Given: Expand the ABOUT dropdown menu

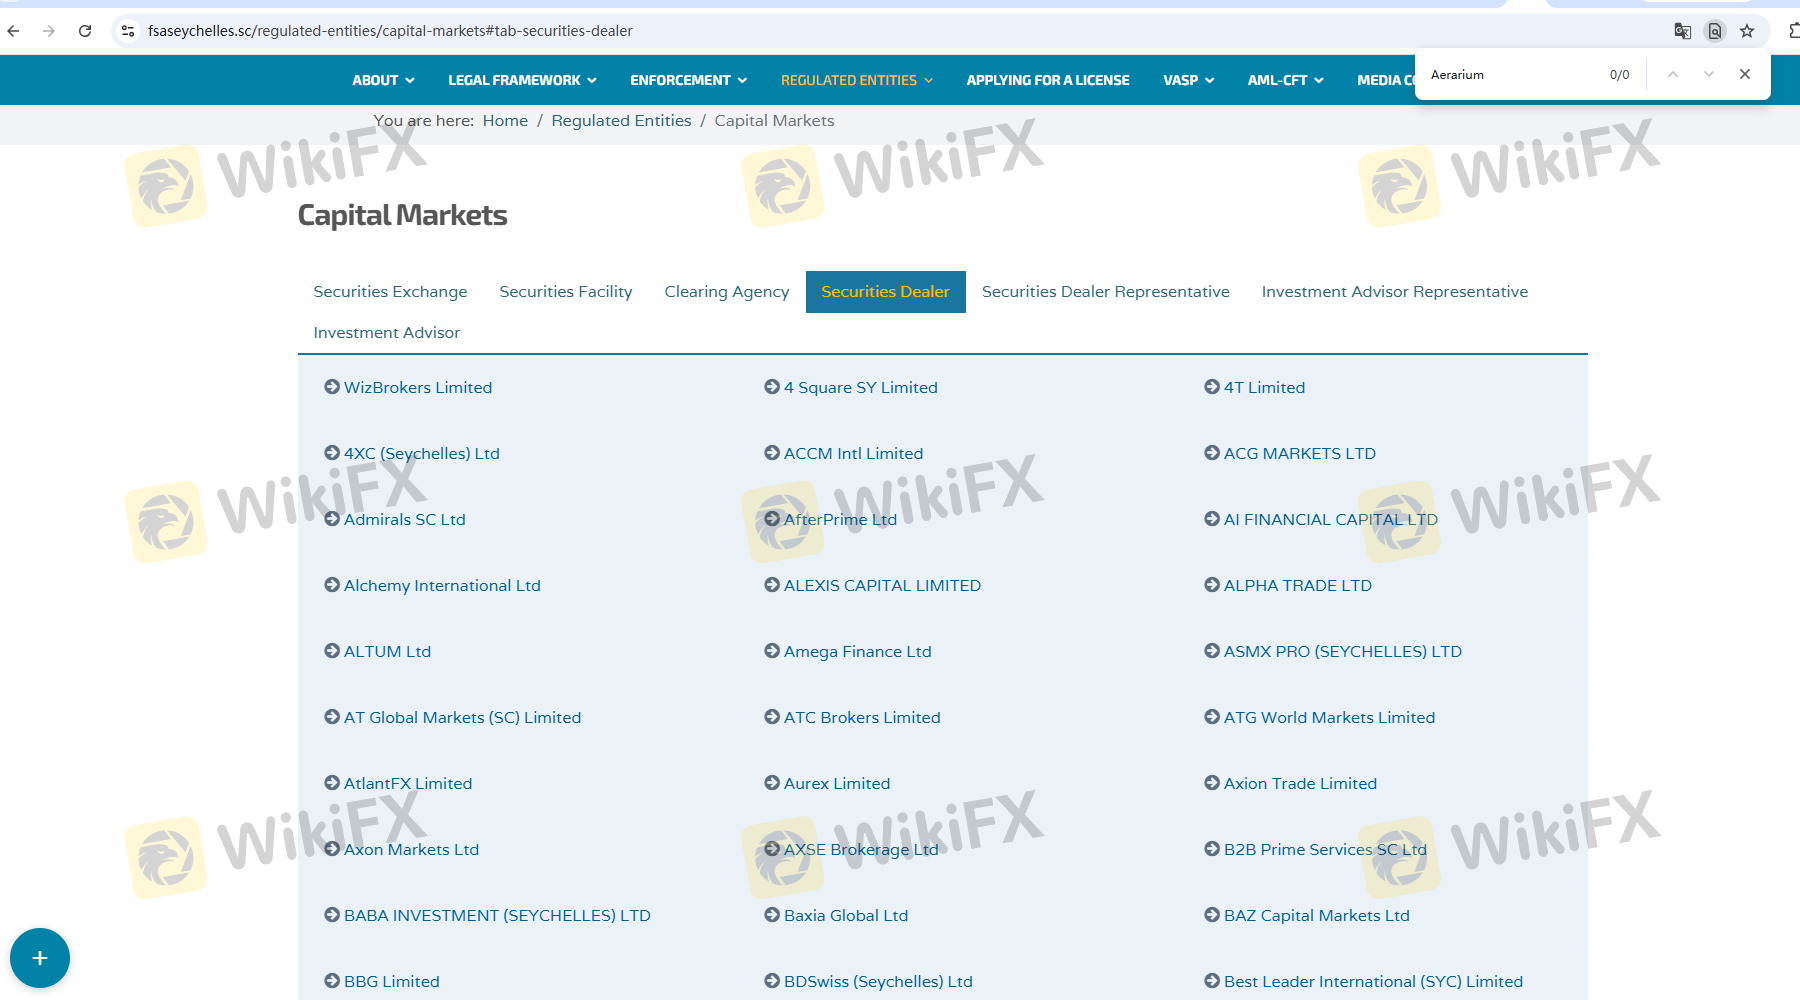Looking at the screenshot, I should (383, 80).
